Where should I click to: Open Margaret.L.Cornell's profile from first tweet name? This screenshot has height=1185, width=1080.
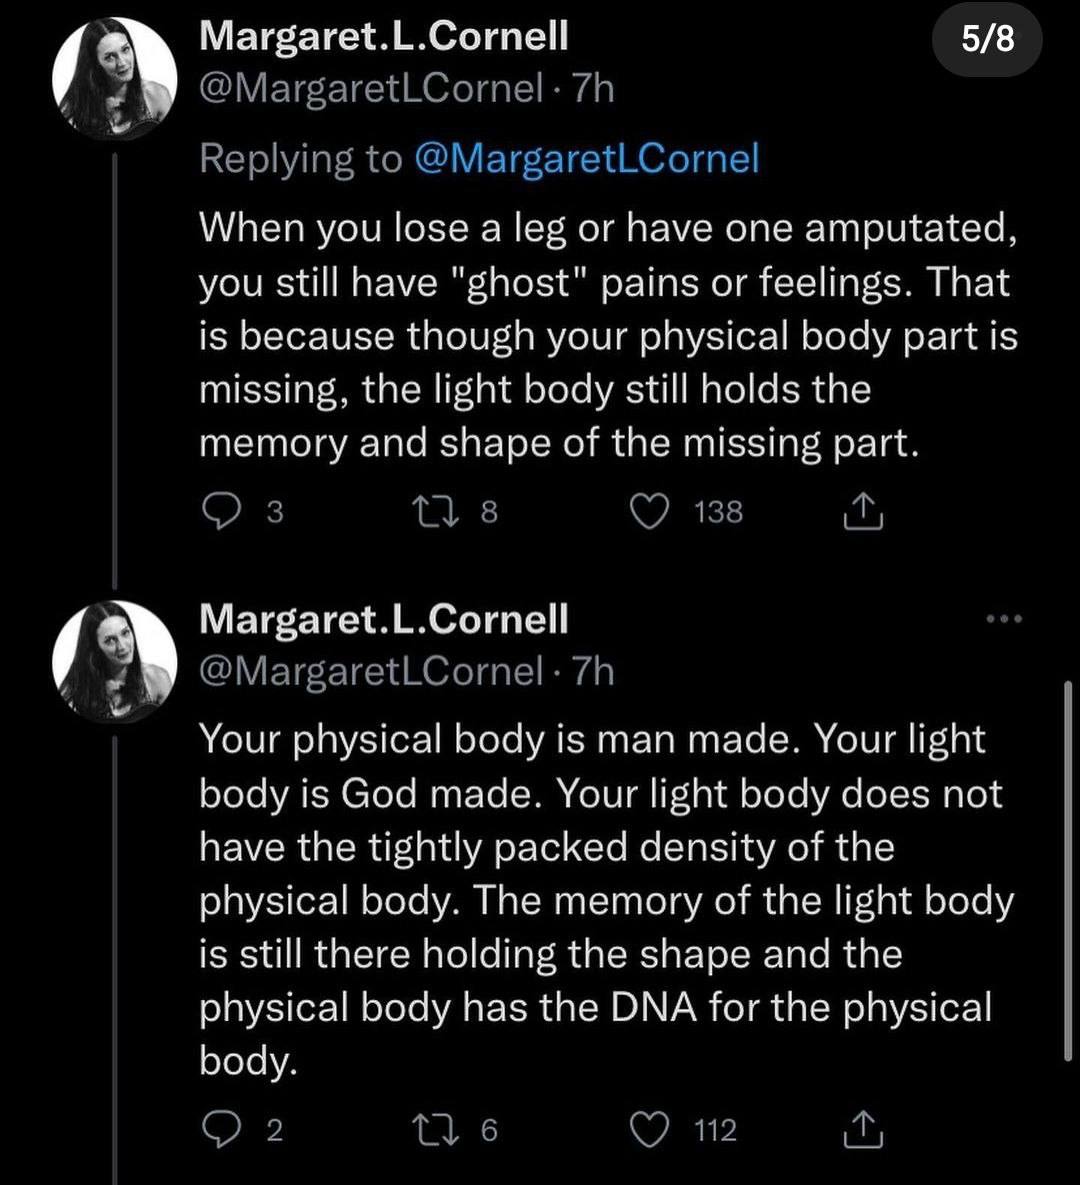384,36
